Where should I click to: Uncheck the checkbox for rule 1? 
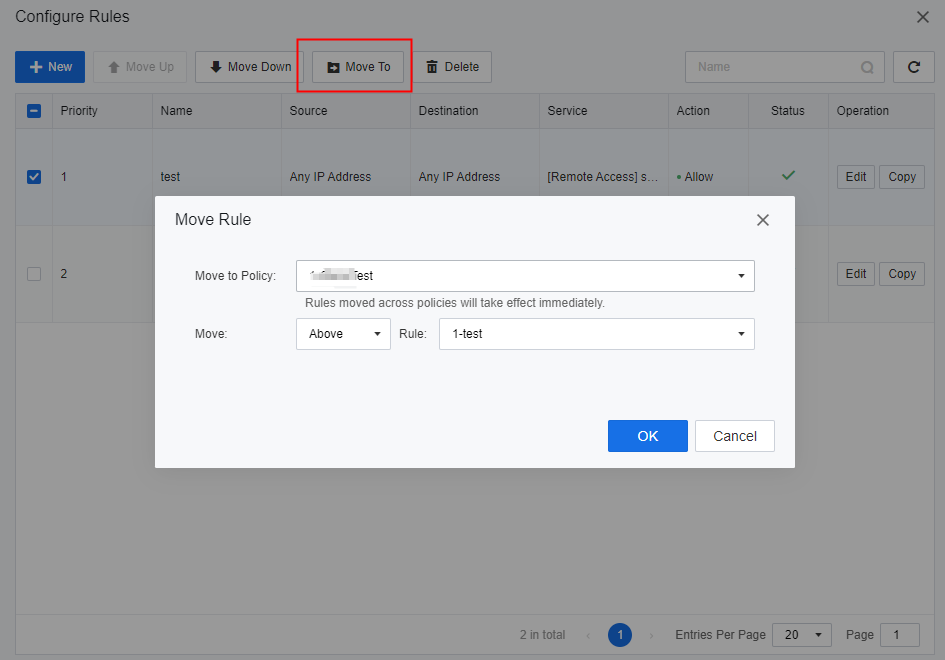tap(34, 177)
